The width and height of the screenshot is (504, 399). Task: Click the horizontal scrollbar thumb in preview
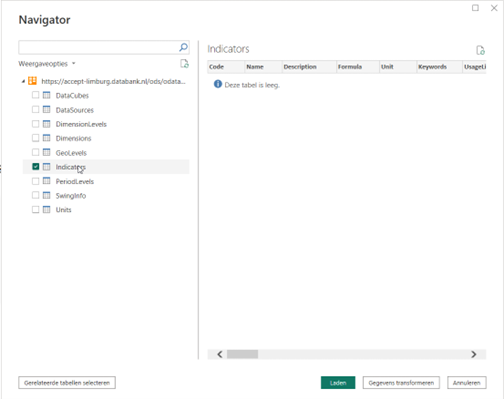coord(242,354)
